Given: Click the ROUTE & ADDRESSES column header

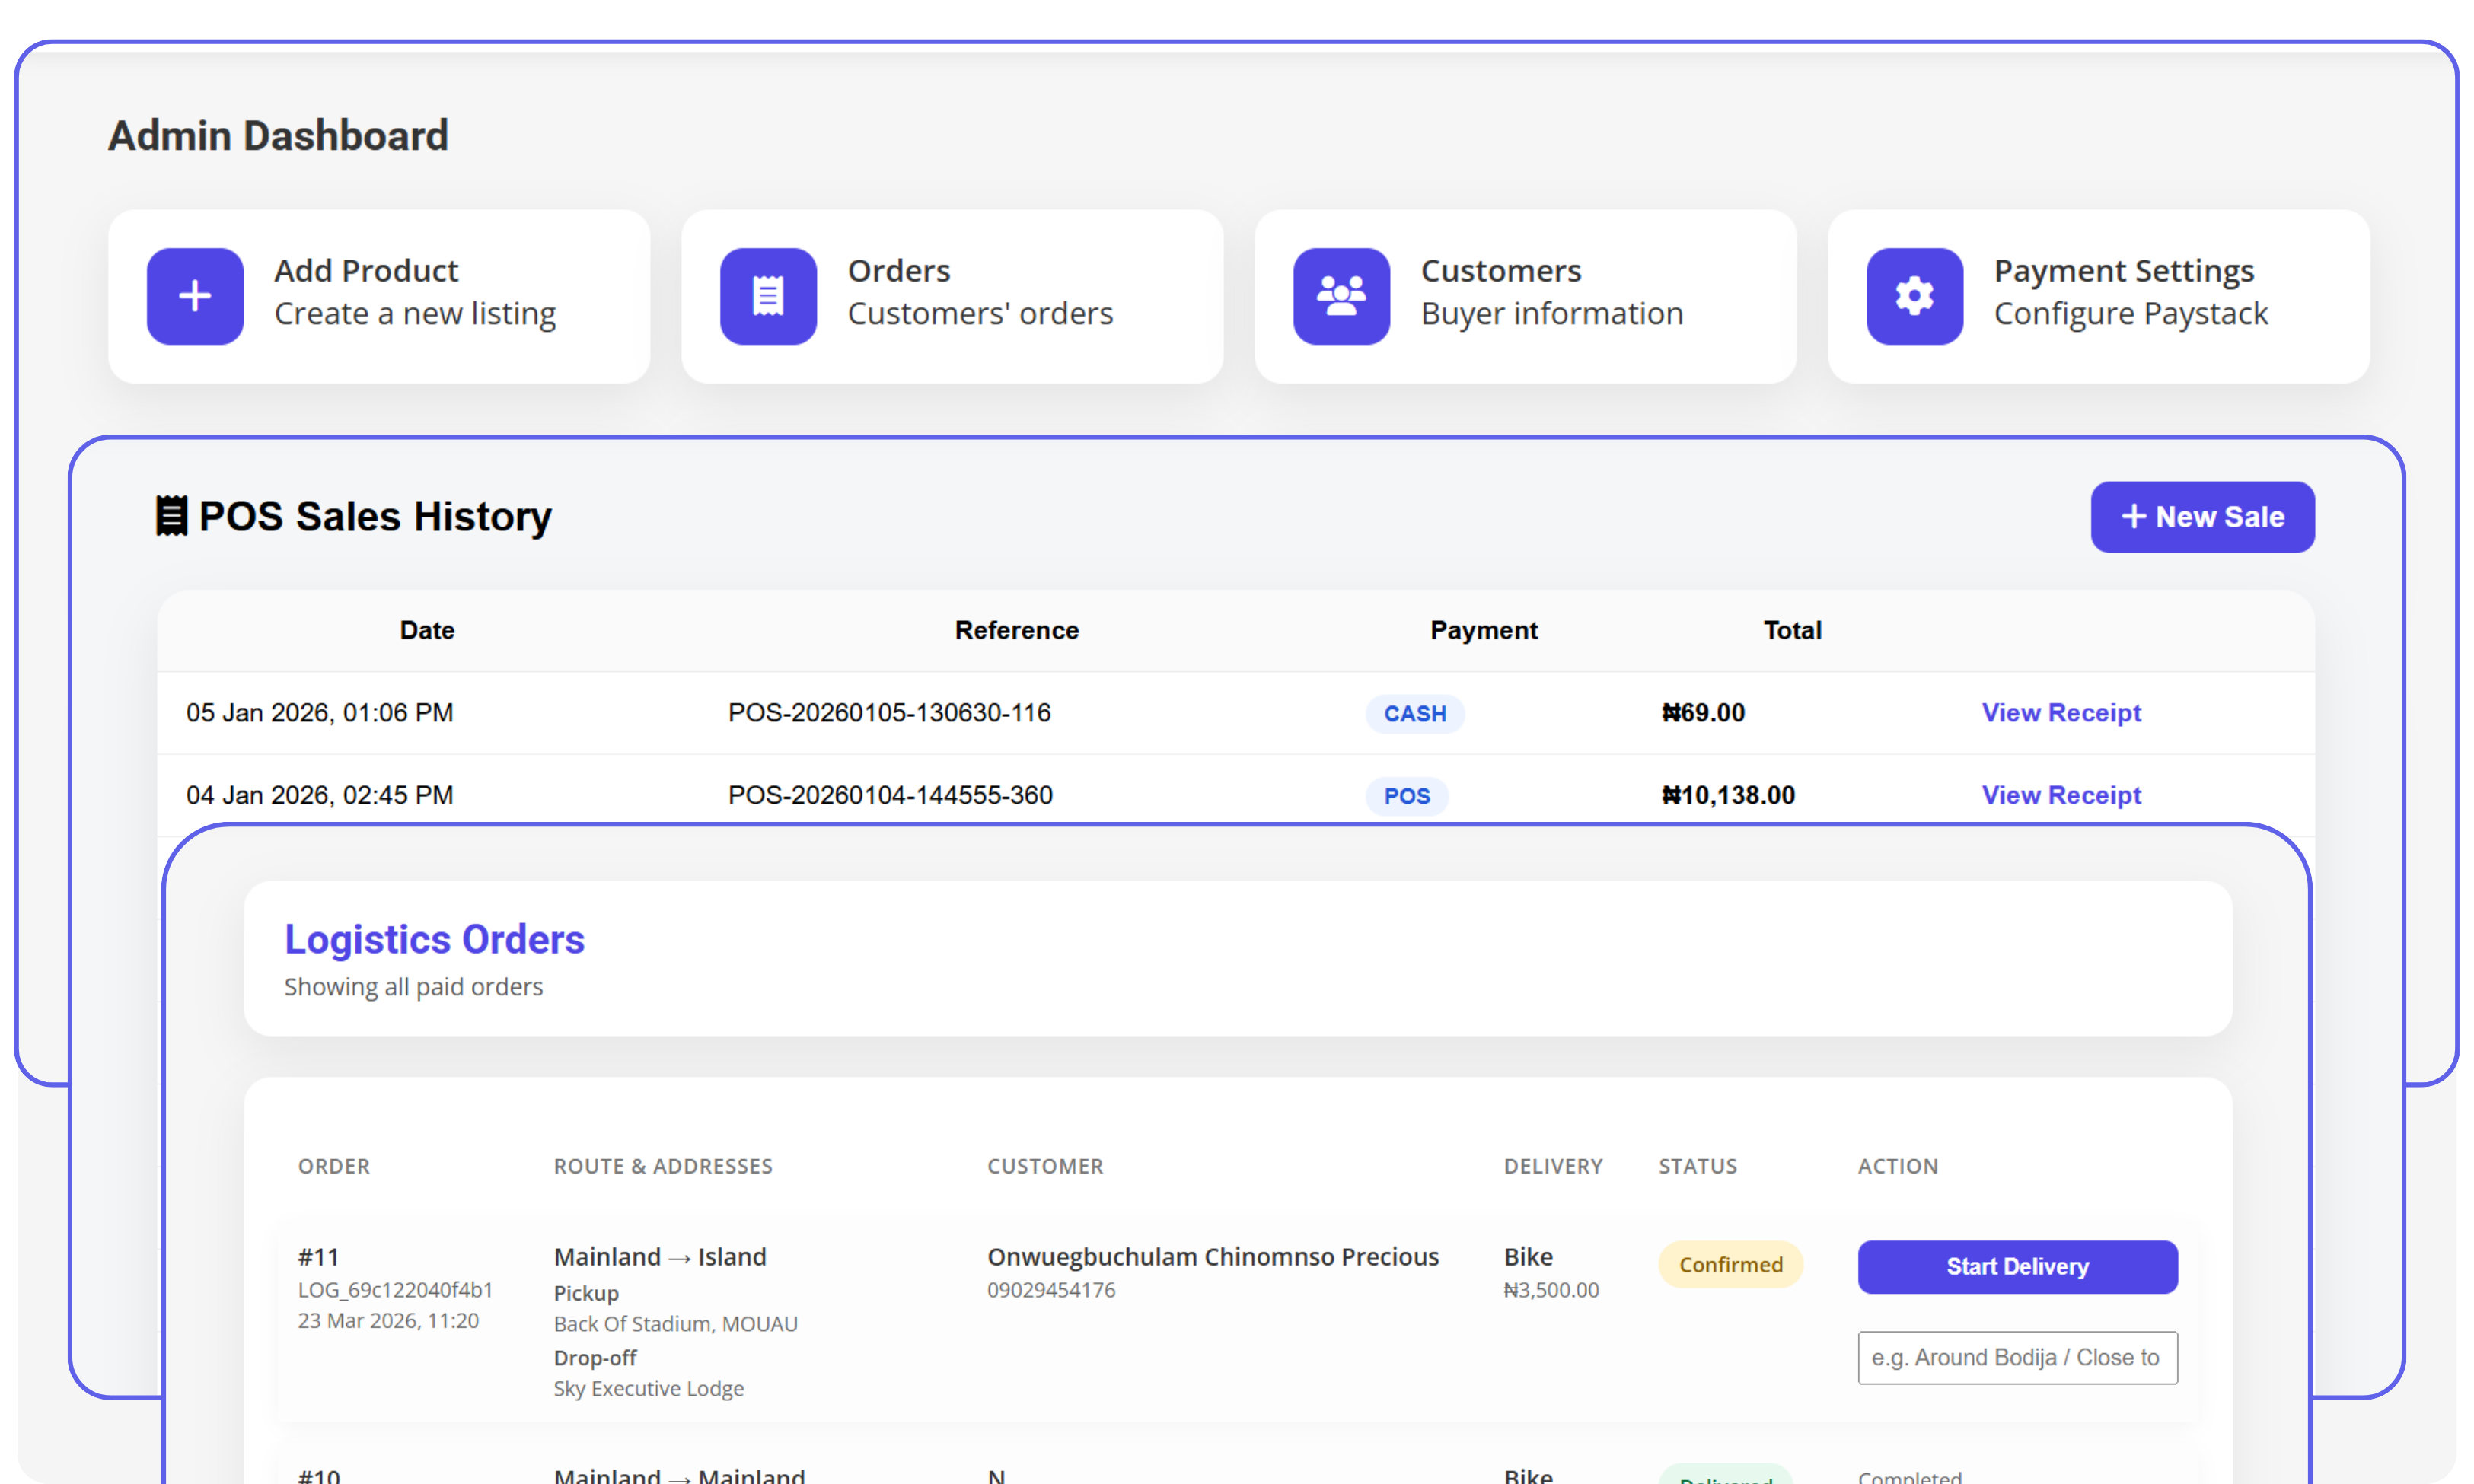Looking at the screenshot, I should tap(663, 1166).
